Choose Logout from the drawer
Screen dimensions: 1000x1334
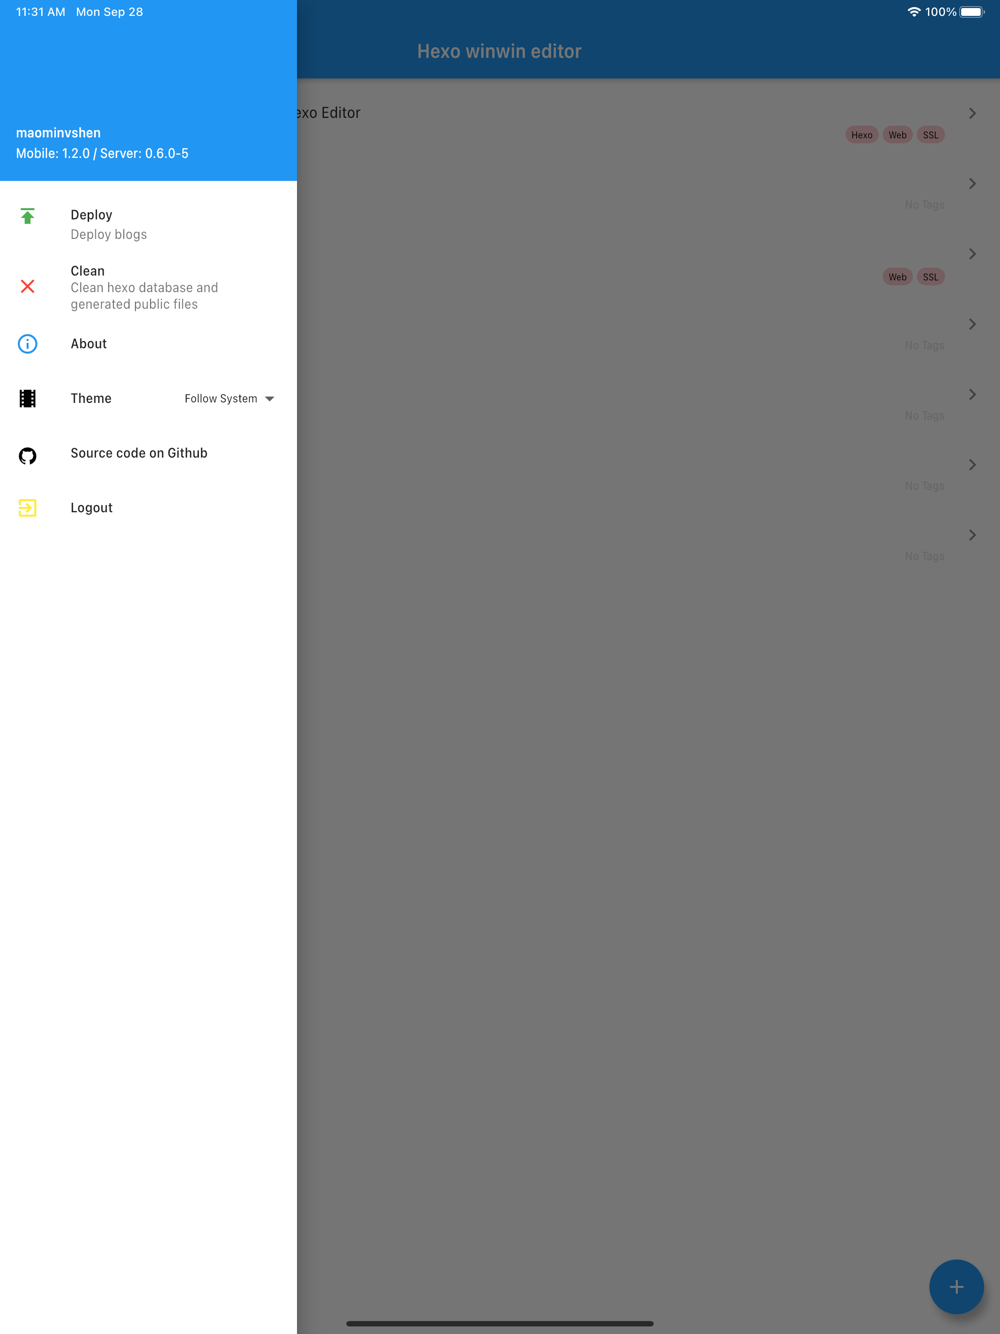pyautogui.click(x=148, y=508)
